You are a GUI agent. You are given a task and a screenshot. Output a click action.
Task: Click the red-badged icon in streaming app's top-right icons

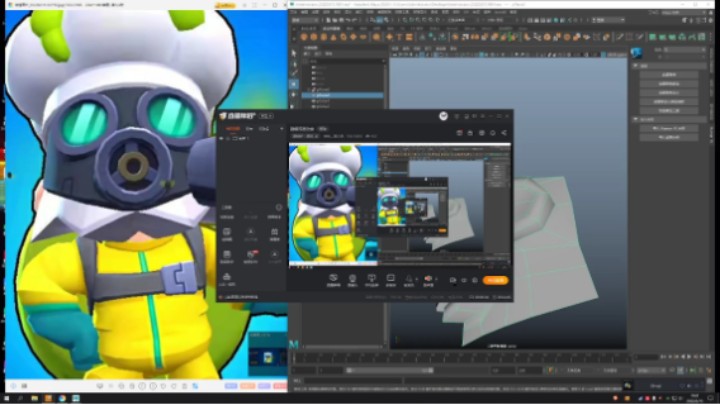click(459, 133)
